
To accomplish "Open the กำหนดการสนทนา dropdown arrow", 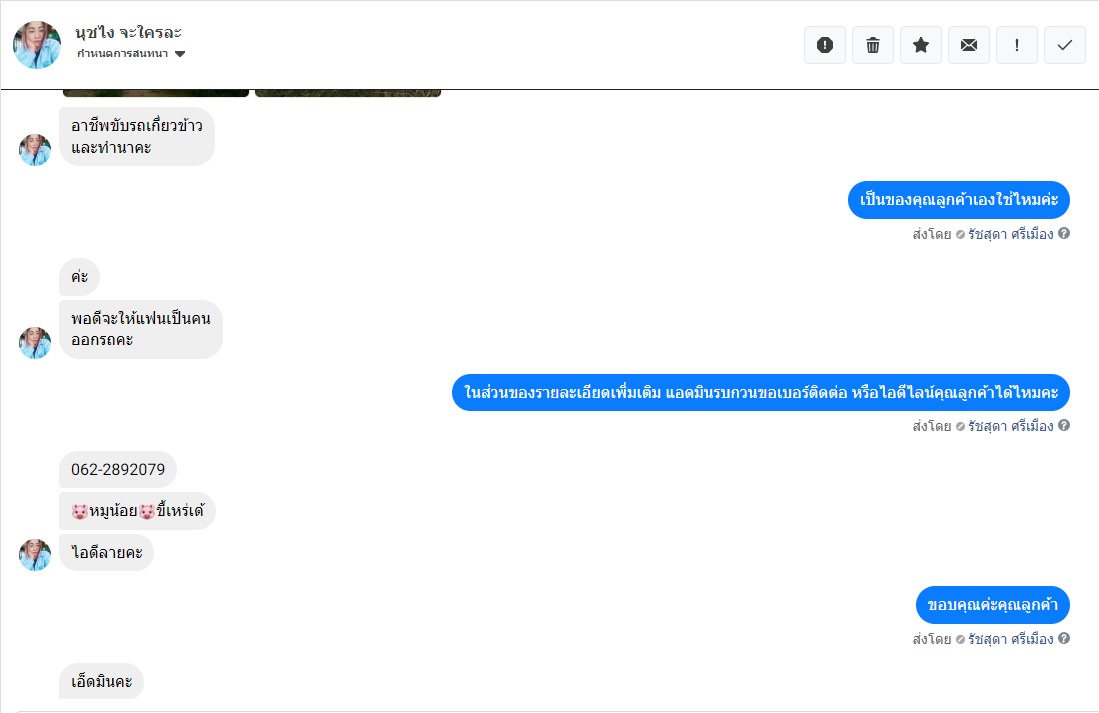I will point(180,54).
